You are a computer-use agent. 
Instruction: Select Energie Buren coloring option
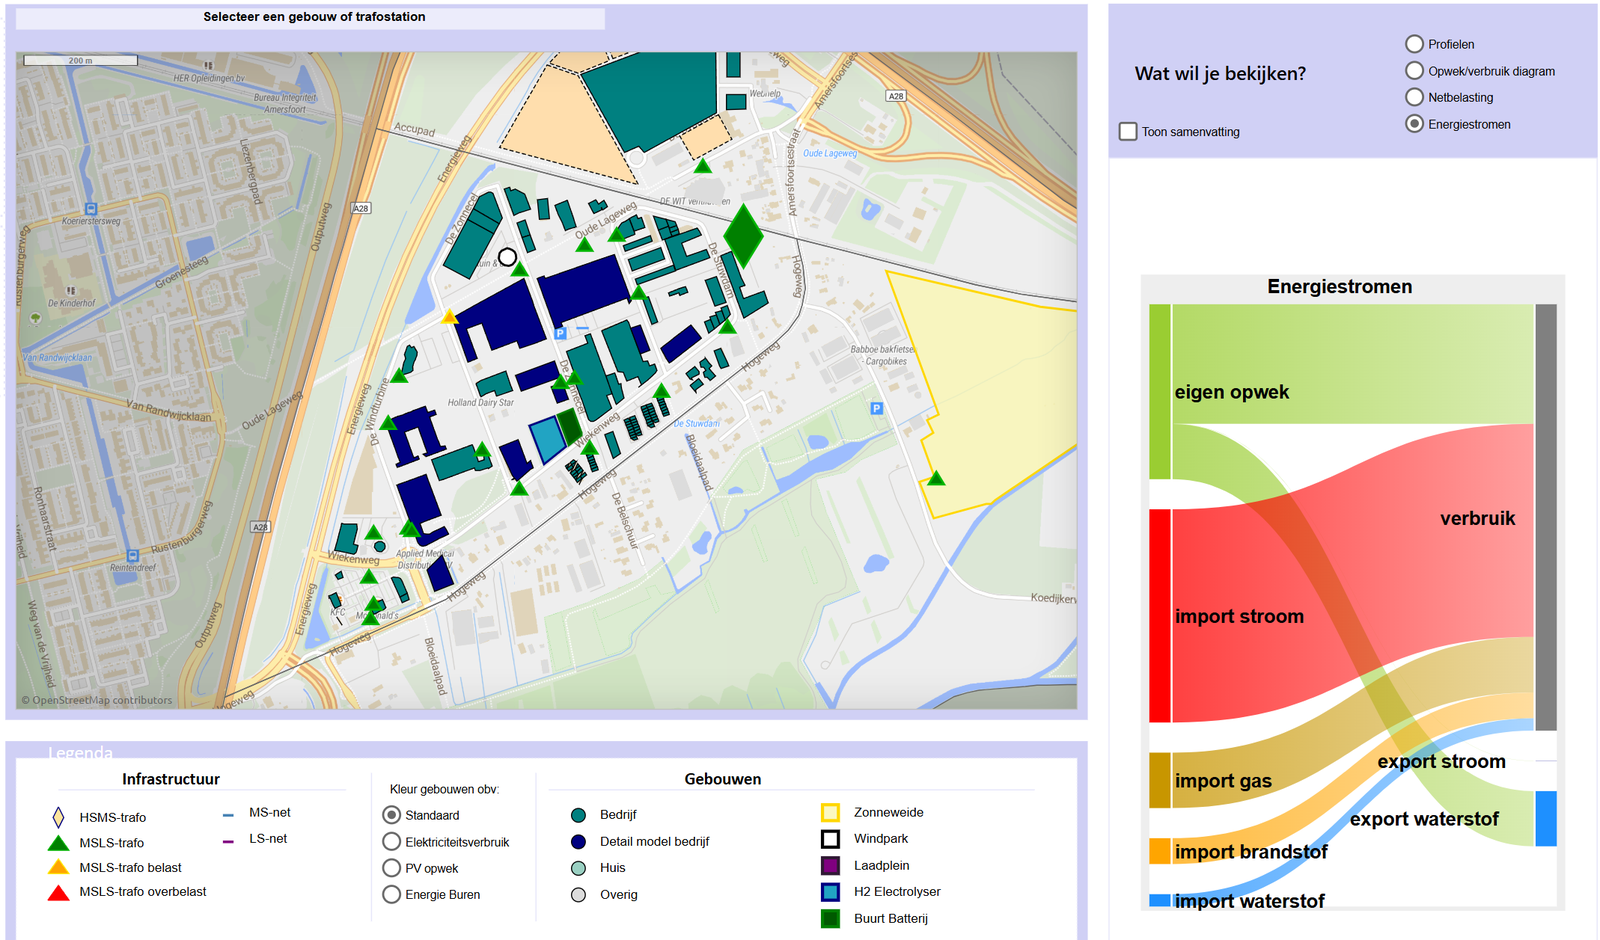tap(392, 894)
